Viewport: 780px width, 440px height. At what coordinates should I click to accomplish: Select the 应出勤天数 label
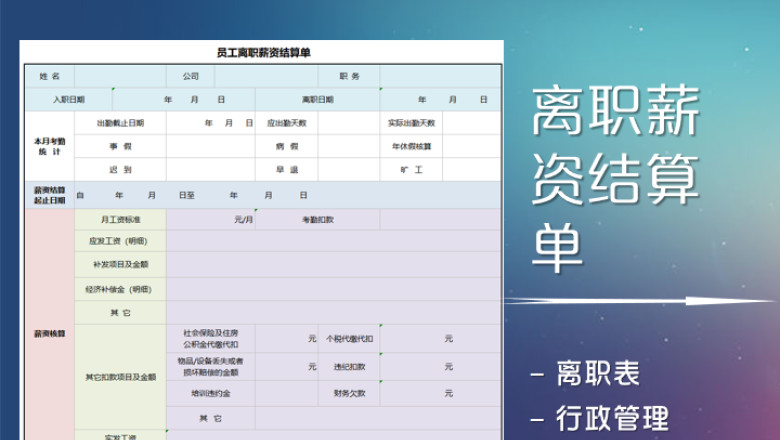(x=287, y=123)
